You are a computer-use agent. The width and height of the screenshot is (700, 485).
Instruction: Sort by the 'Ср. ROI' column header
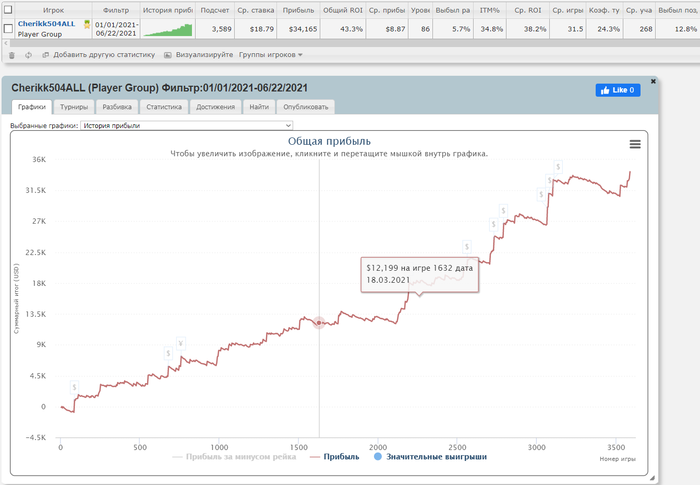(x=528, y=10)
